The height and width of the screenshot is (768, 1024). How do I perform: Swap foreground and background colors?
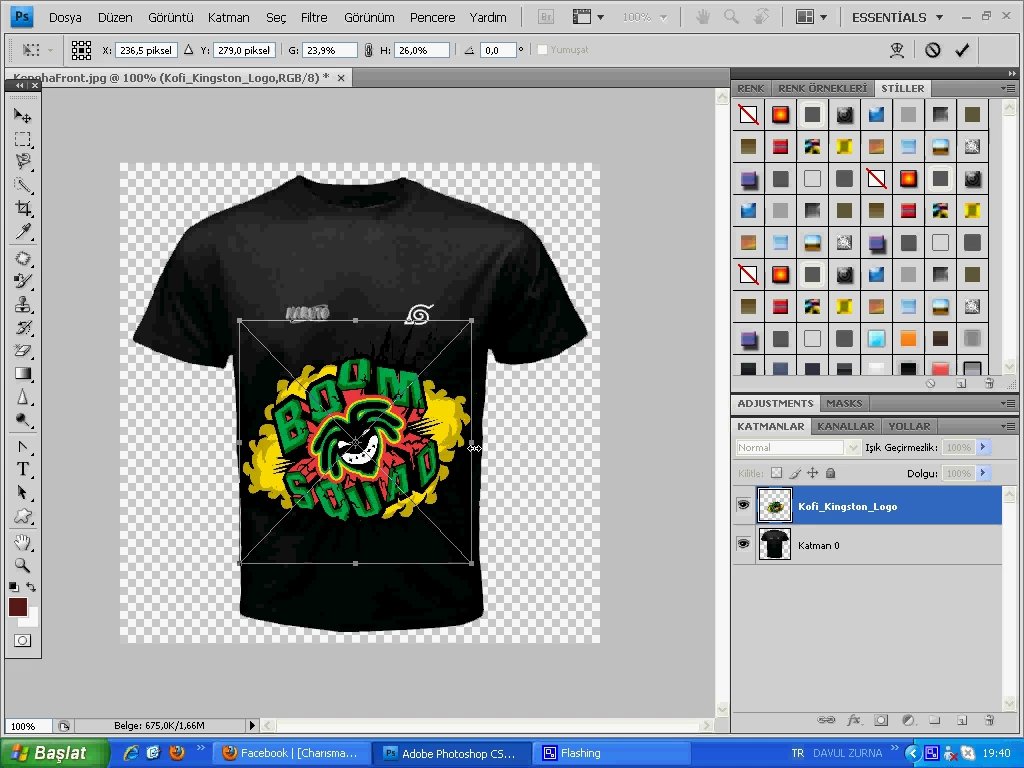click(x=31, y=587)
